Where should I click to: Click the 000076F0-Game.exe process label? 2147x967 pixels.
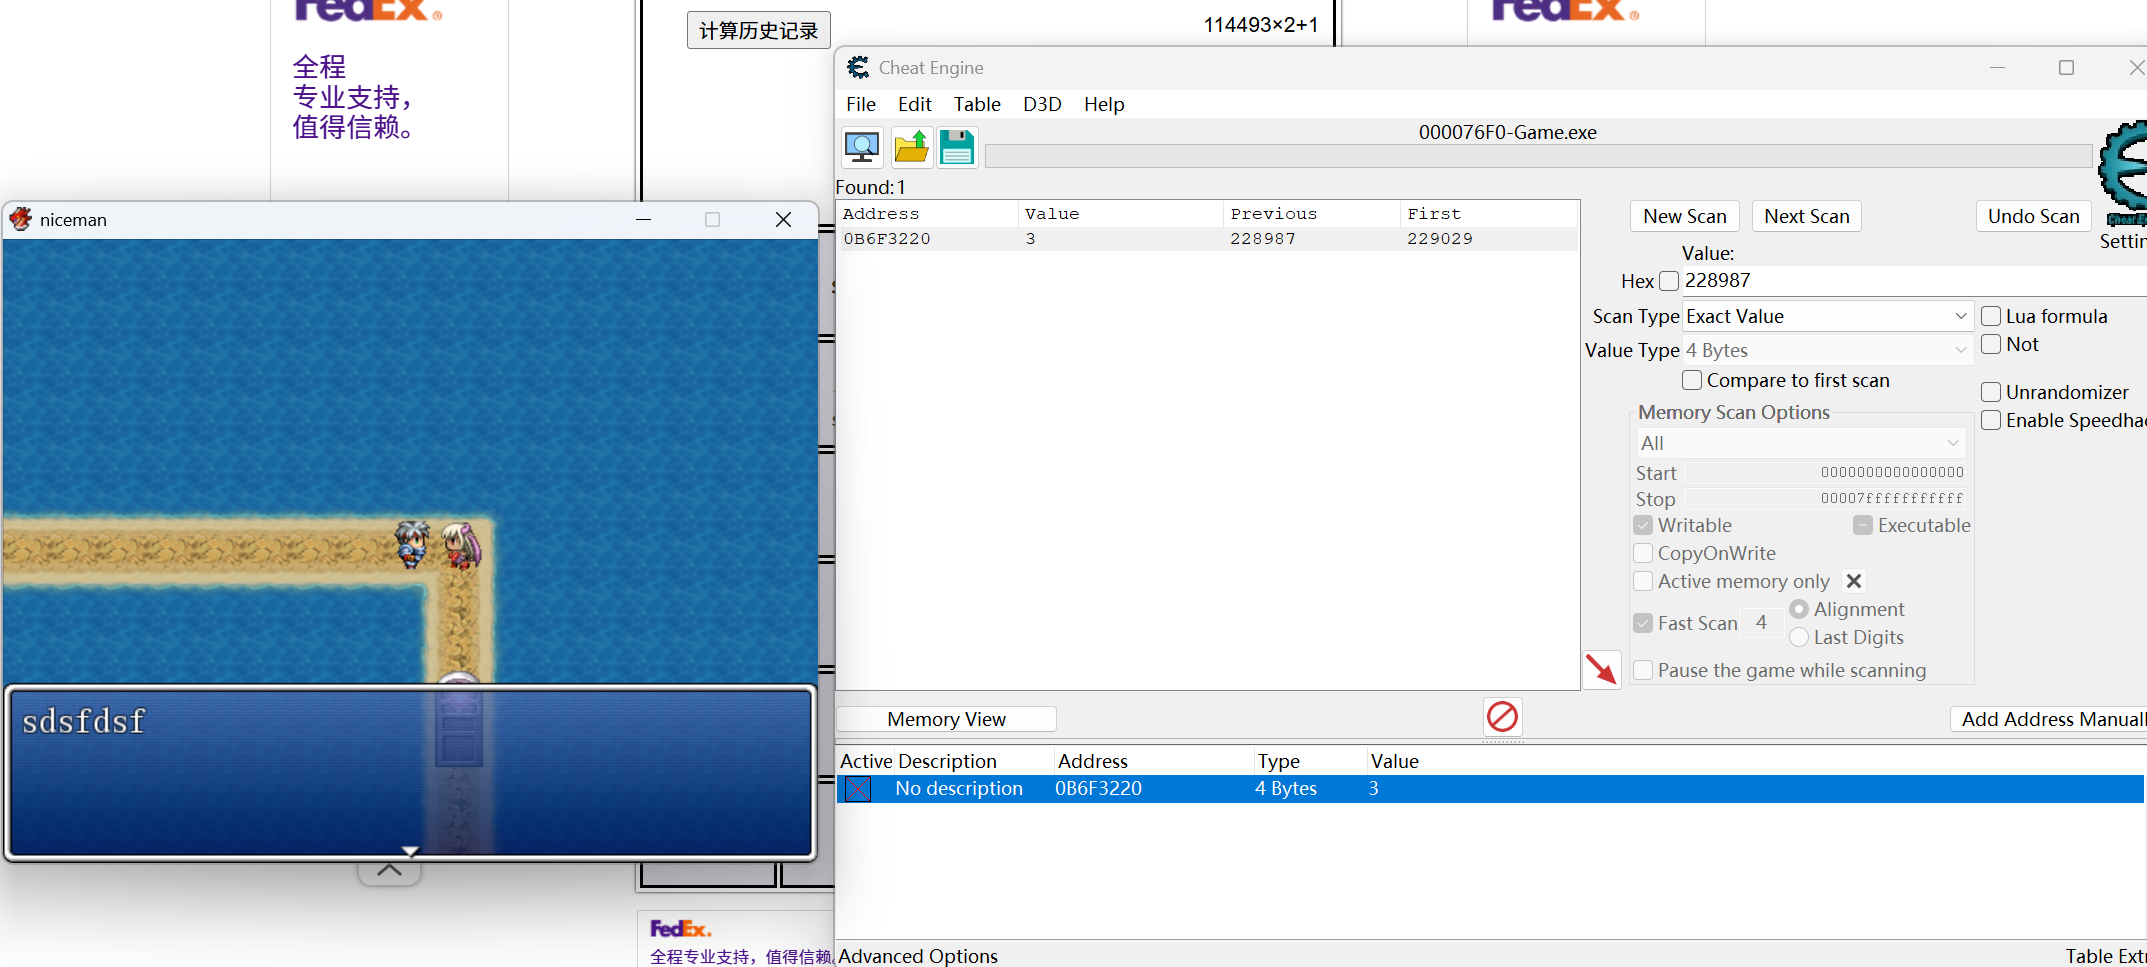[x=1507, y=132]
